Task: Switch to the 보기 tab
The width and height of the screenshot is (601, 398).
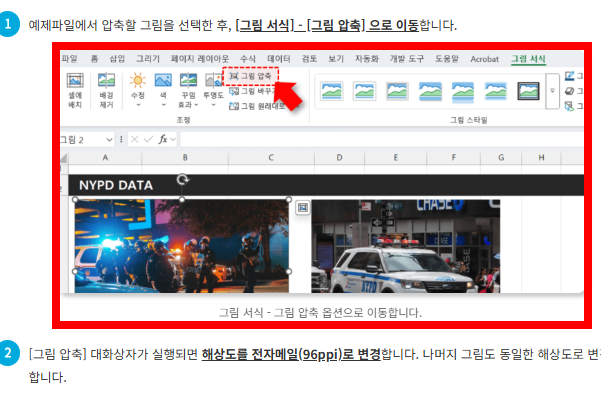Action: click(336, 59)
